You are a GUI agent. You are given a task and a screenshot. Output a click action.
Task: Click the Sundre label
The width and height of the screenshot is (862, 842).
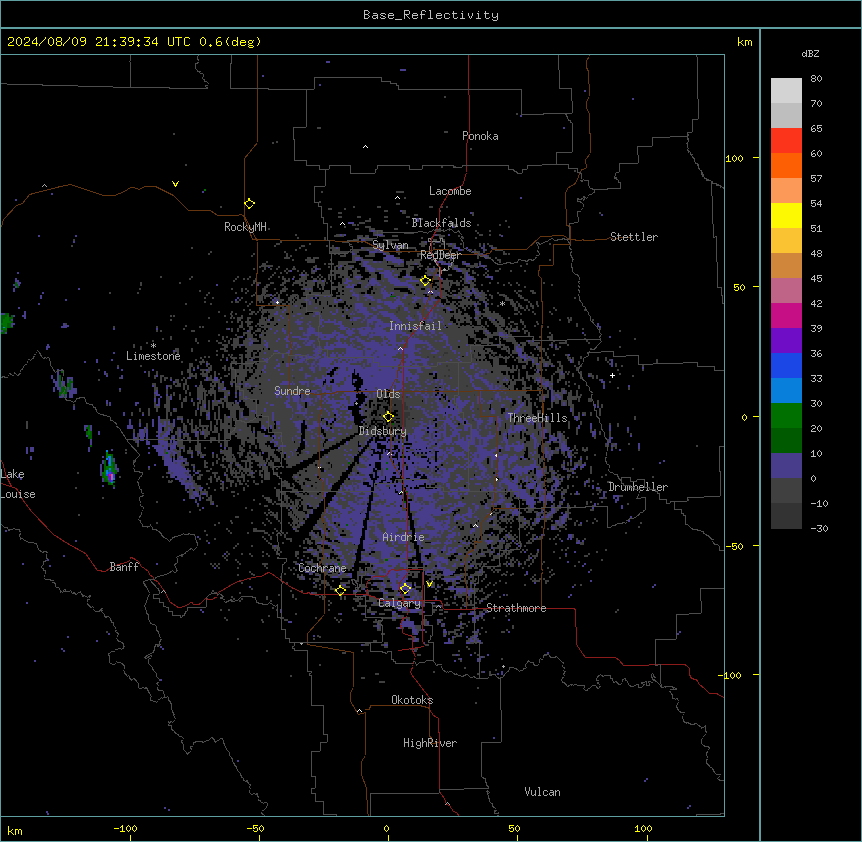point(292,391)
